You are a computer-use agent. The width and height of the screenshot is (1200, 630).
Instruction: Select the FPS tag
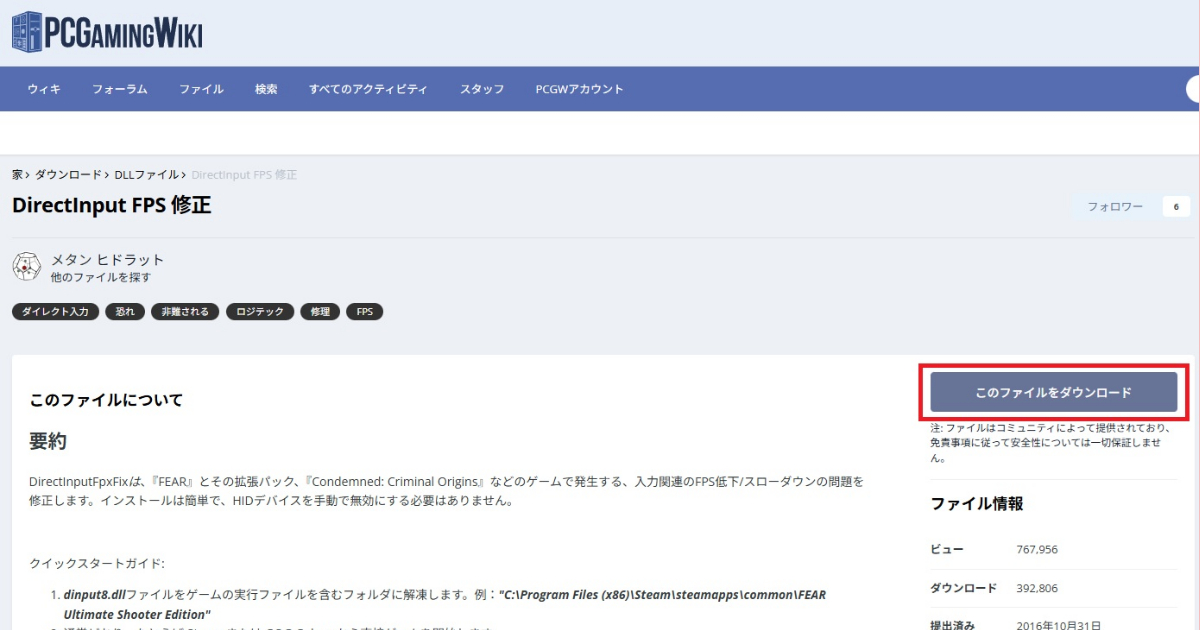(x=364, y=311)
